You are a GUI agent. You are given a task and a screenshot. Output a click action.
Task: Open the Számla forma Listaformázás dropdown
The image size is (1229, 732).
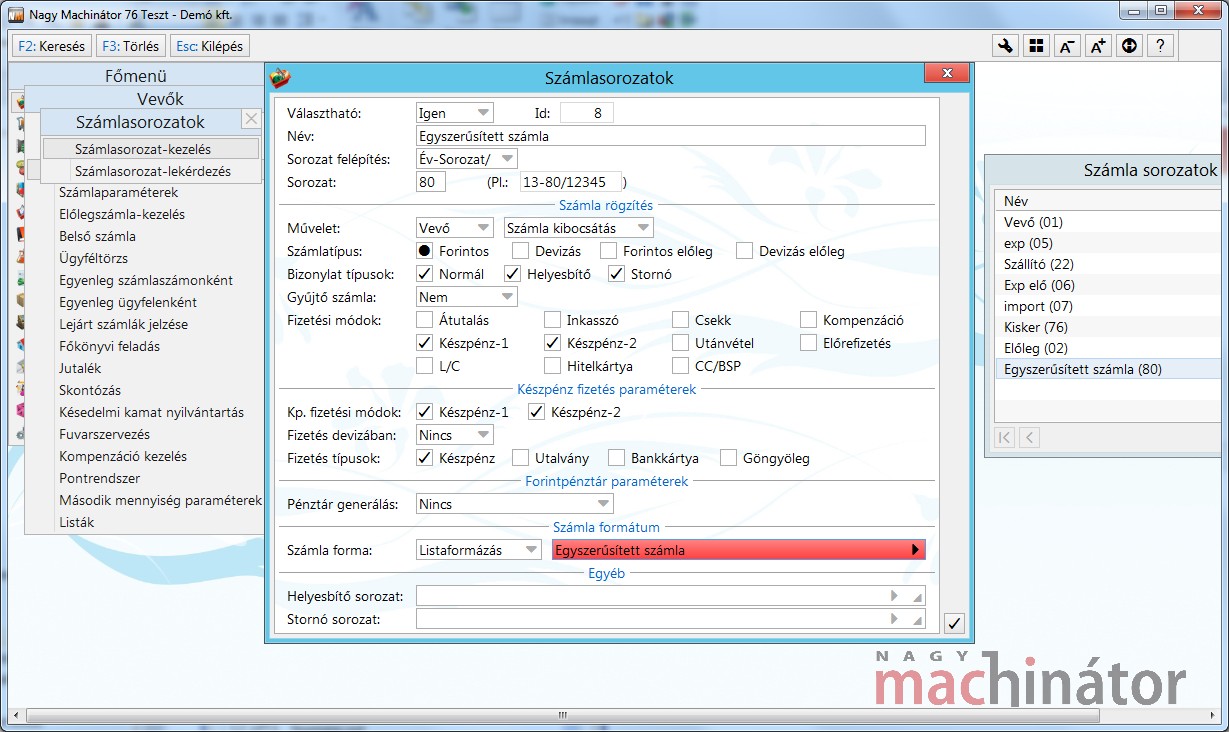pos(479,550)
